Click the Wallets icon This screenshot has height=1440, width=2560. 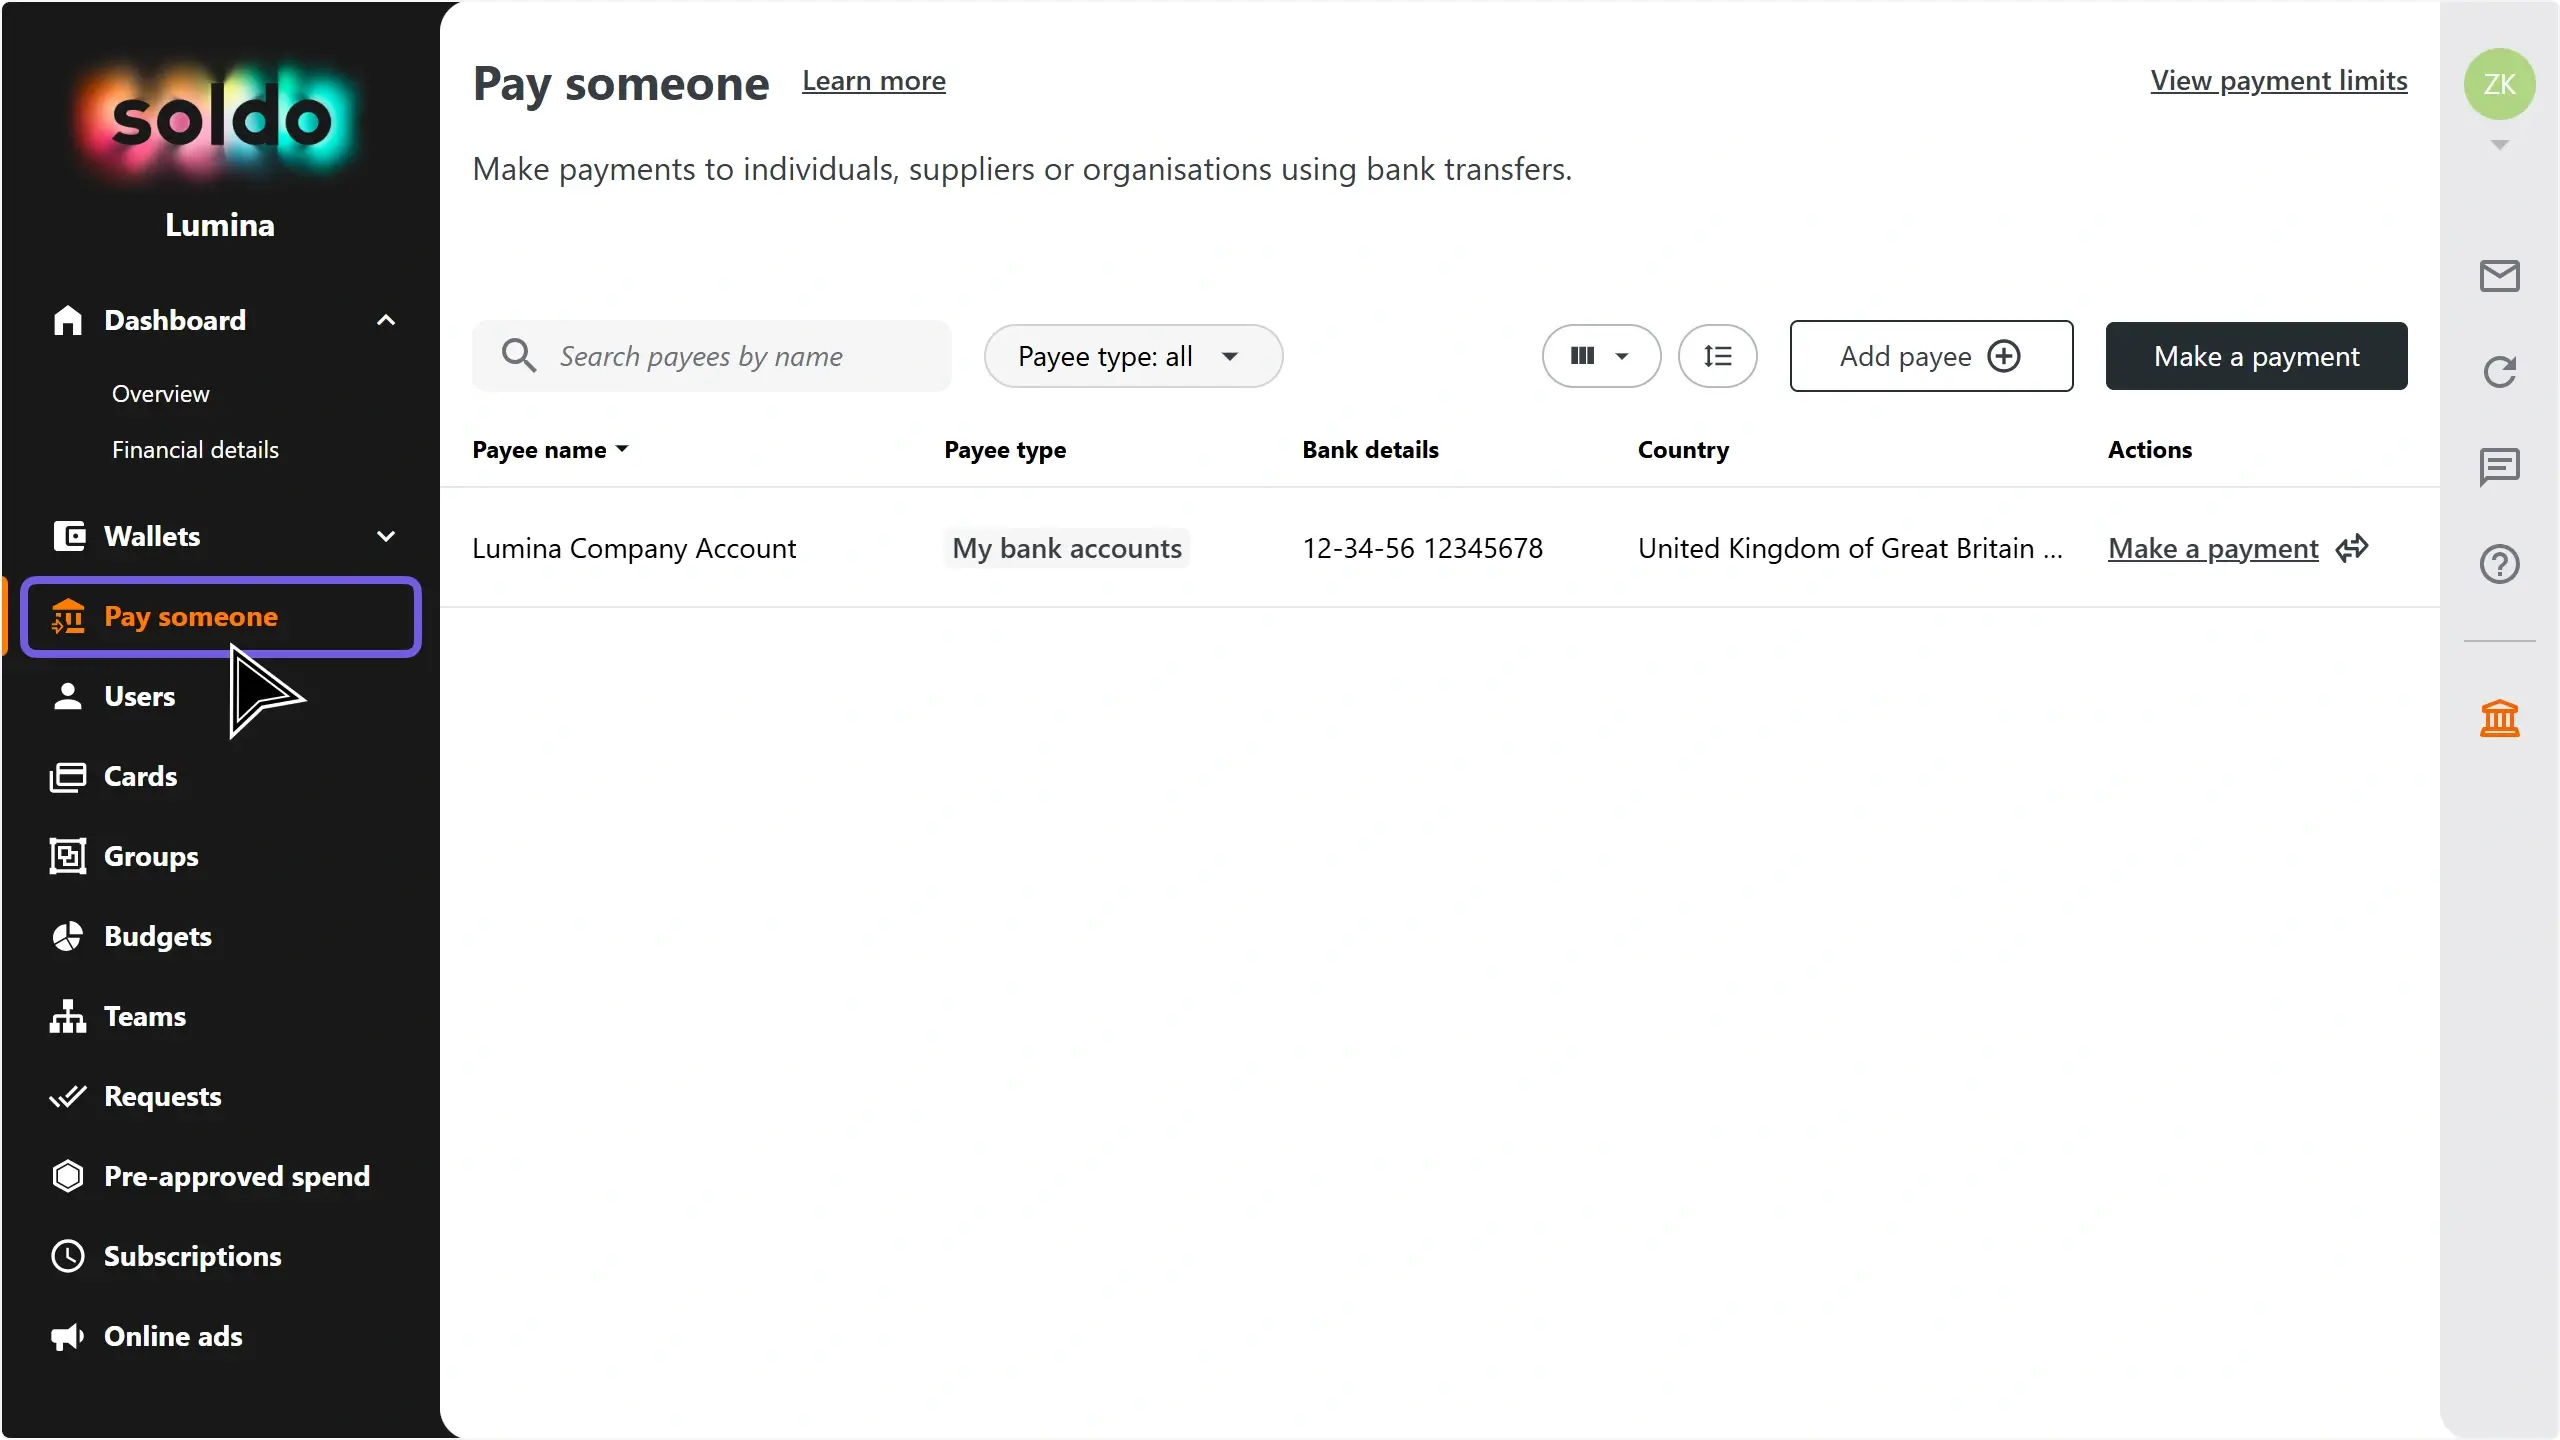click(69, 536)
